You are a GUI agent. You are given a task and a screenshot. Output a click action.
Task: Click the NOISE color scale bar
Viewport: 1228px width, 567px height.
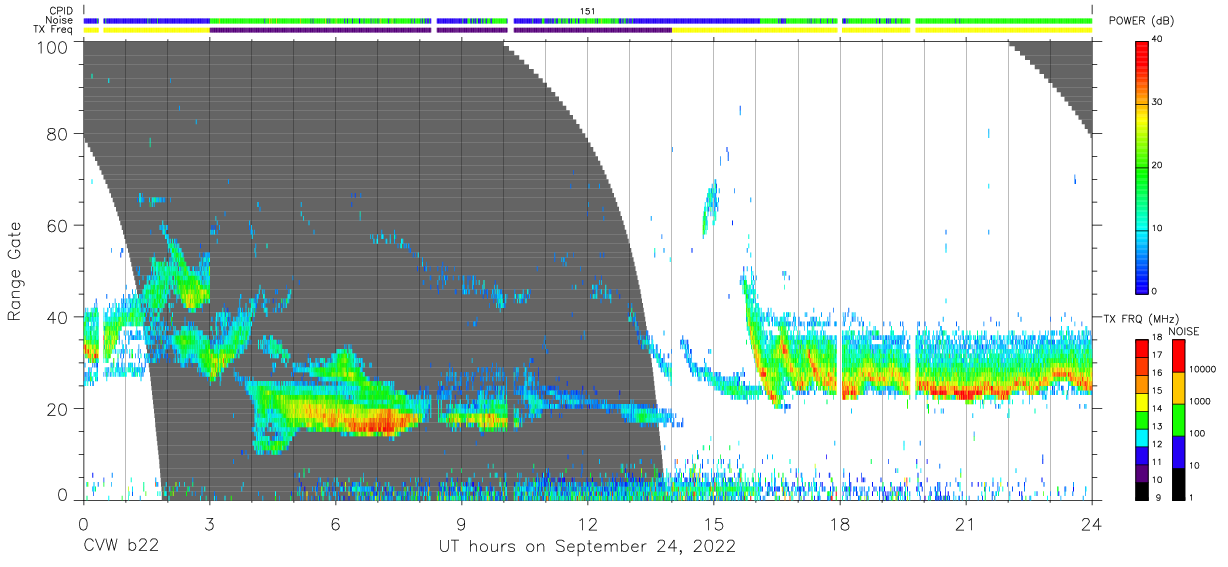[1177, 418]
